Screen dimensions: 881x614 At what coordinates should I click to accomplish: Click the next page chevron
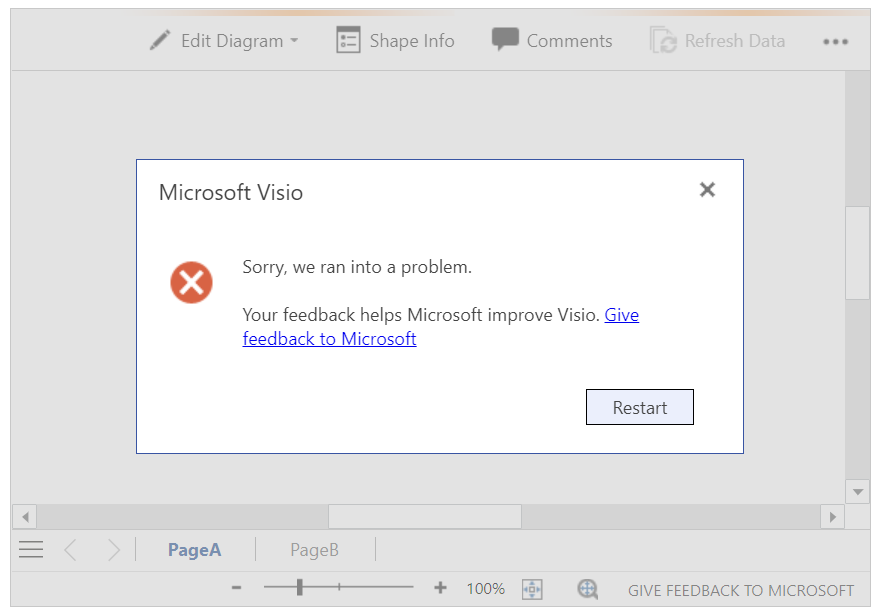[x=113, y=549]
